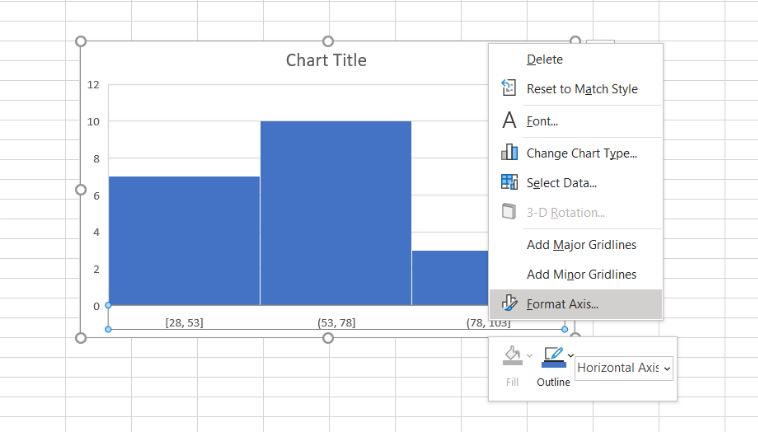Click the Outline pen icon

tap(553, 354)
